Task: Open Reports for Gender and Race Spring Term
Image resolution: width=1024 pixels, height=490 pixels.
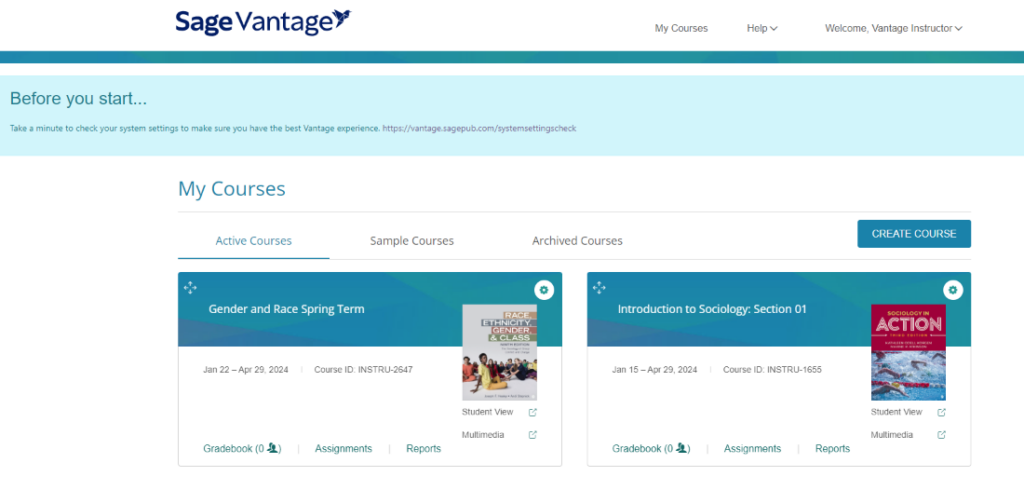Action: point(423,449)
